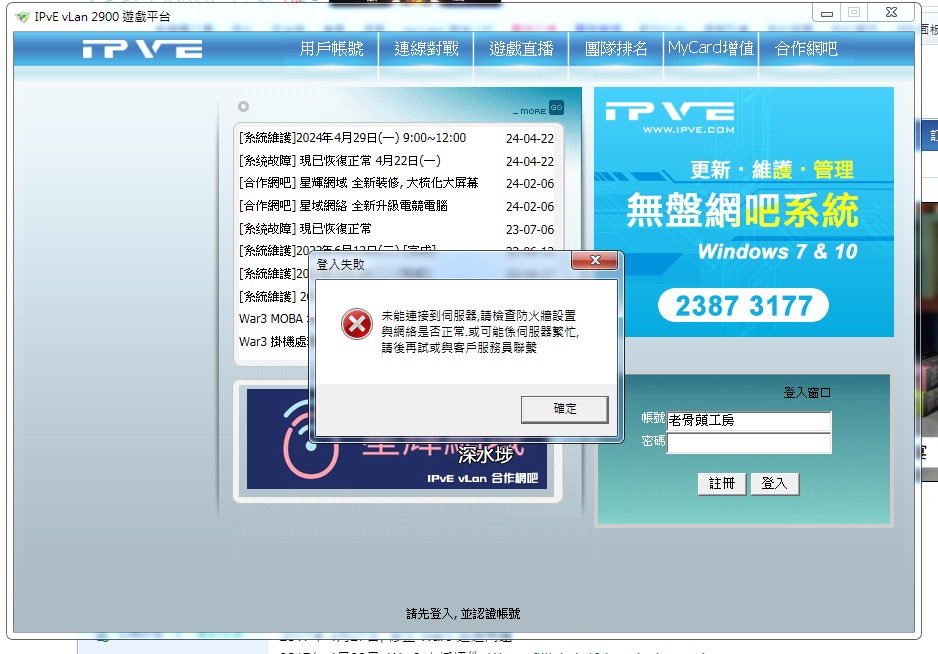
Task: Focus the 密碼 password field
Action: 749,443
